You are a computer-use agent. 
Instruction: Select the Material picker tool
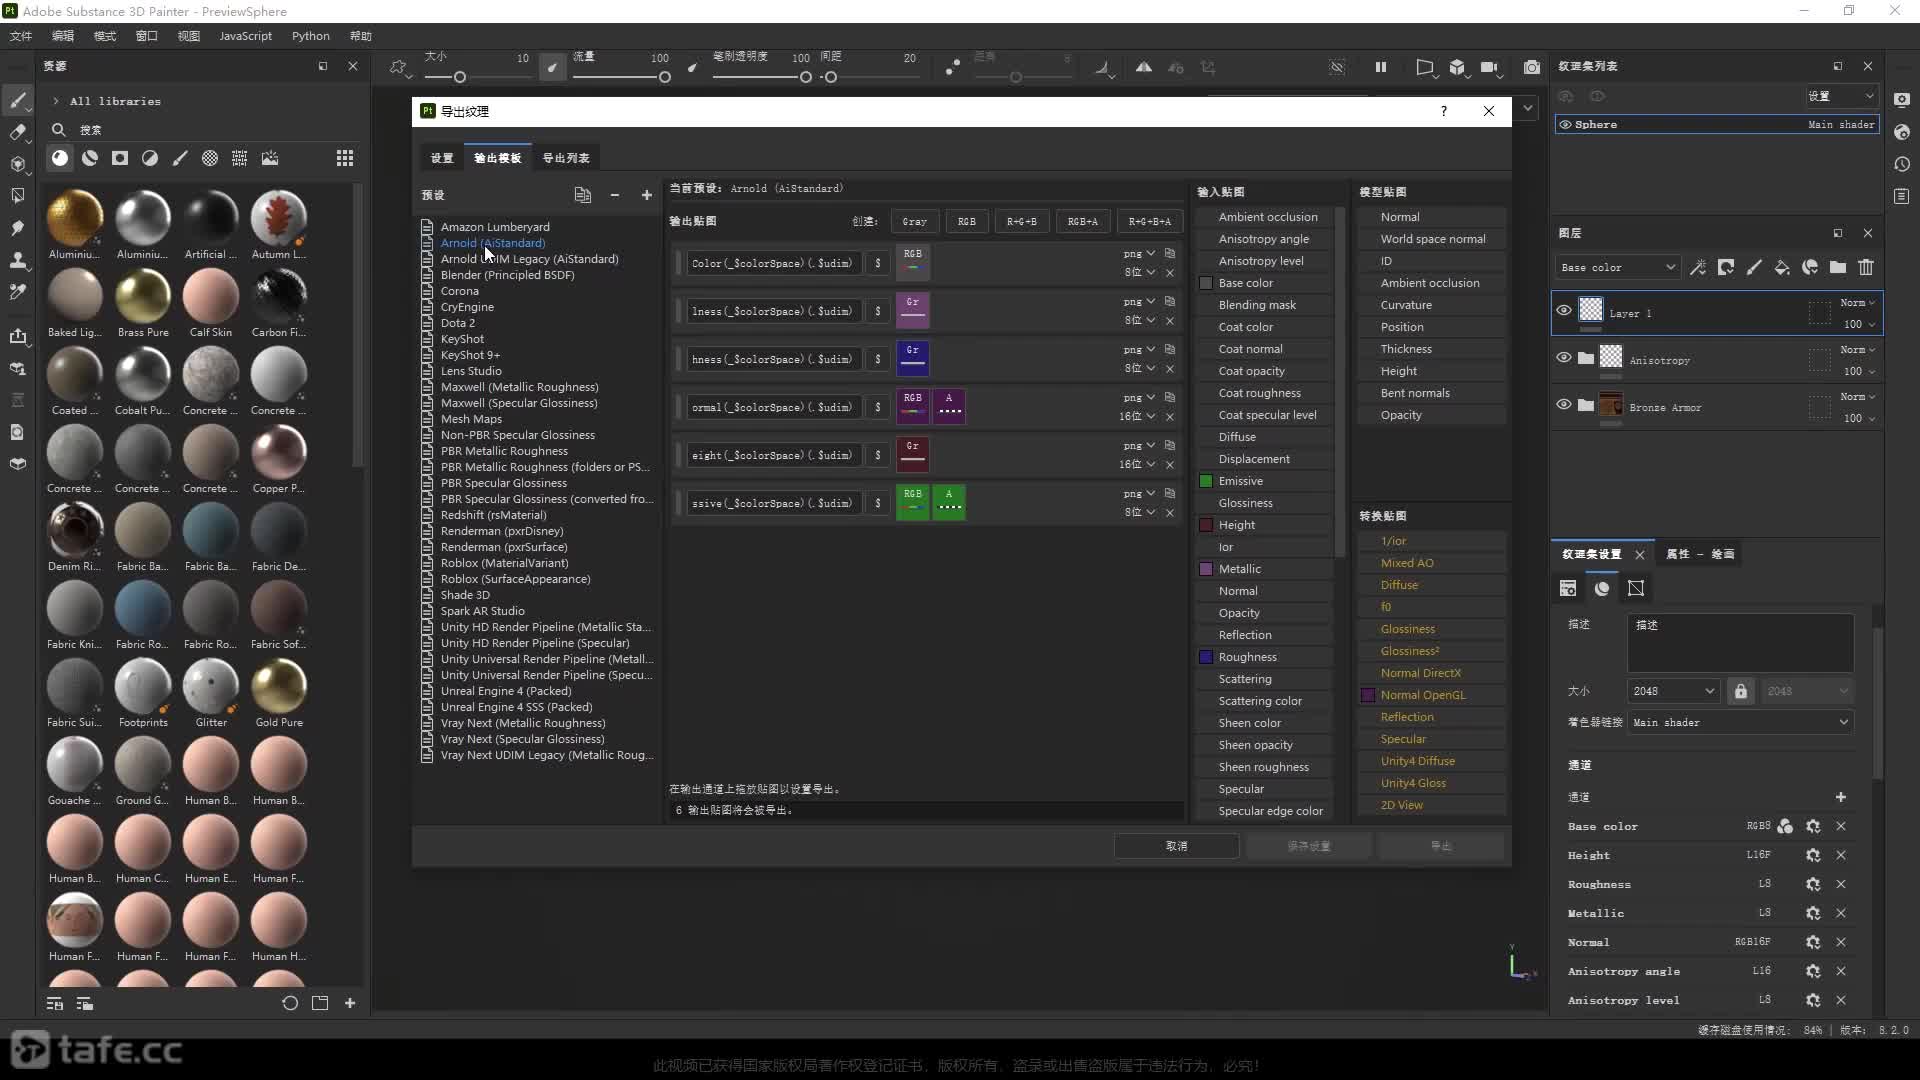(x=17, y=292)
